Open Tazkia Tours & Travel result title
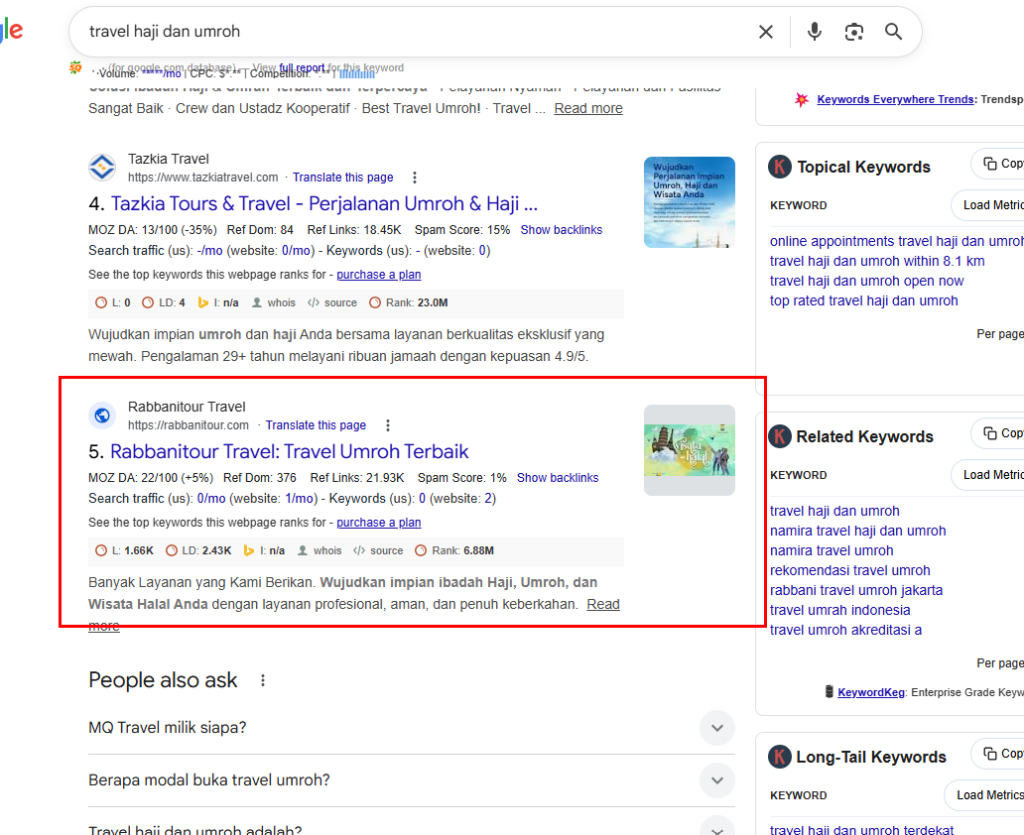The width and height of the screenshot is (1024, 835). [324, 204]
